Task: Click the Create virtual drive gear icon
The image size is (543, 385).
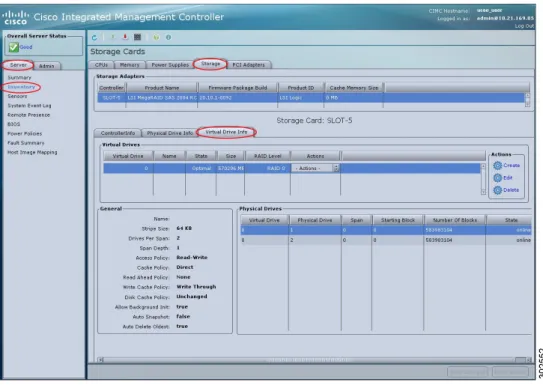Action: pos(498,165)
